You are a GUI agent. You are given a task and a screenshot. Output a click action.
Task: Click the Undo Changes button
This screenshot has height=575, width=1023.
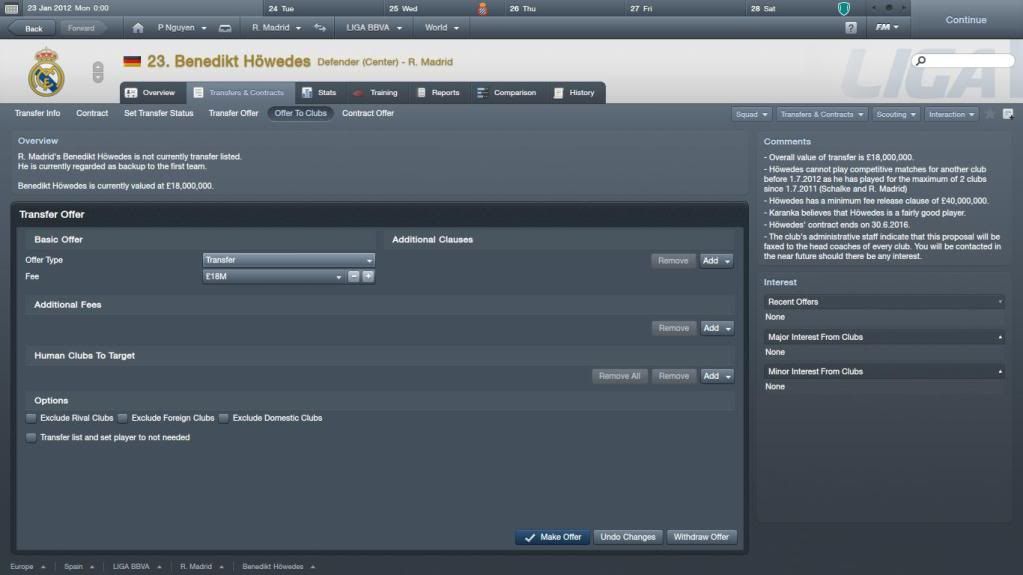tap(628, 538)
